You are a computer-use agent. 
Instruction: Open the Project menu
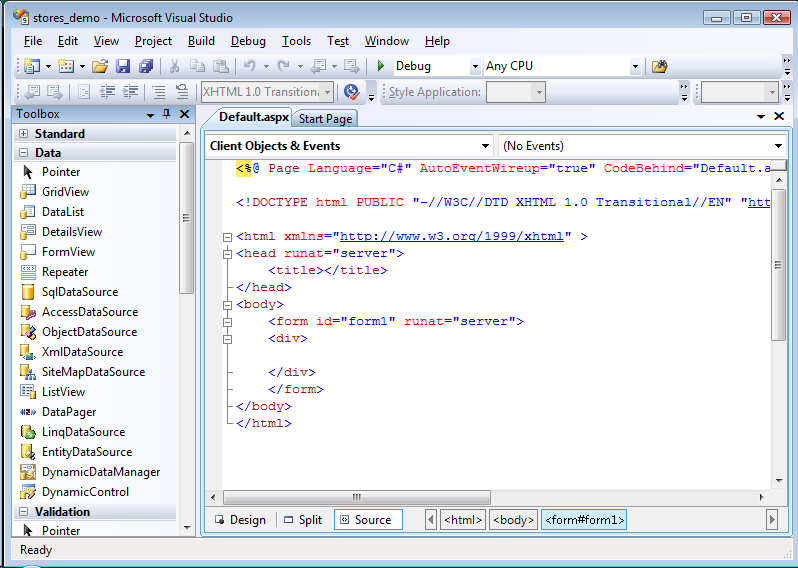click(153, 41)
